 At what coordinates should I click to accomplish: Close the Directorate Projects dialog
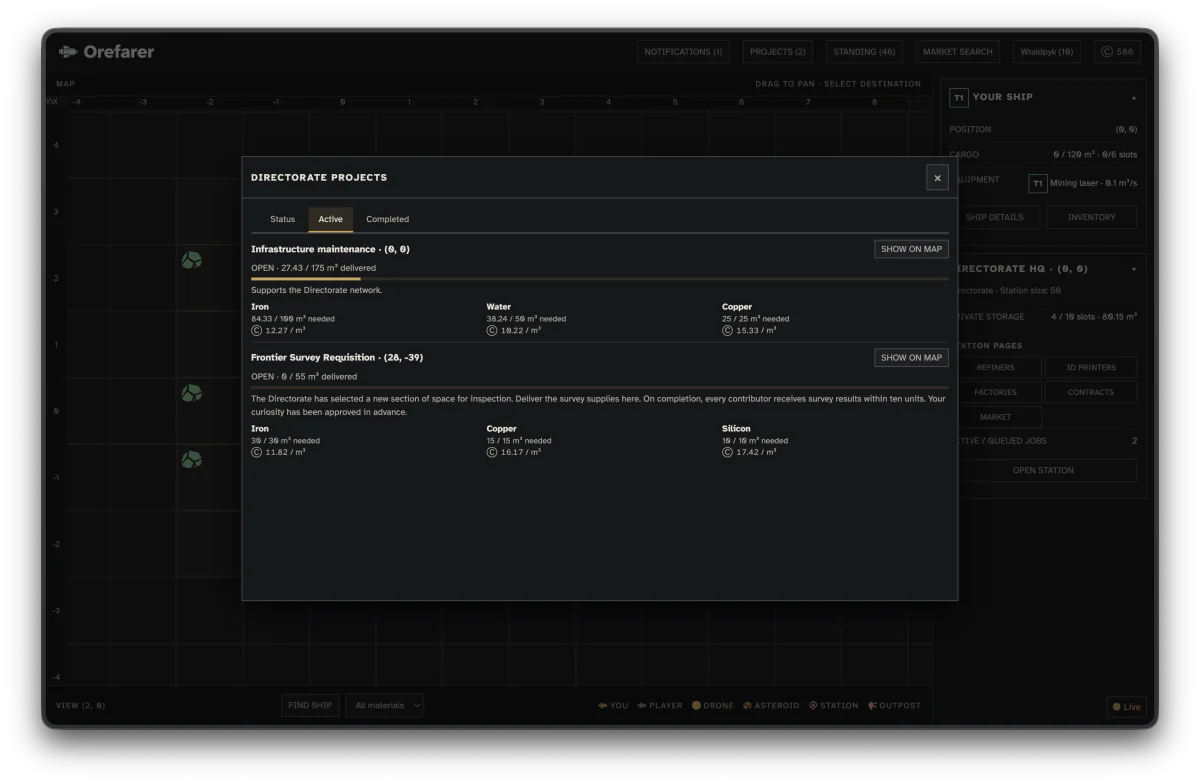click(937, 178)
